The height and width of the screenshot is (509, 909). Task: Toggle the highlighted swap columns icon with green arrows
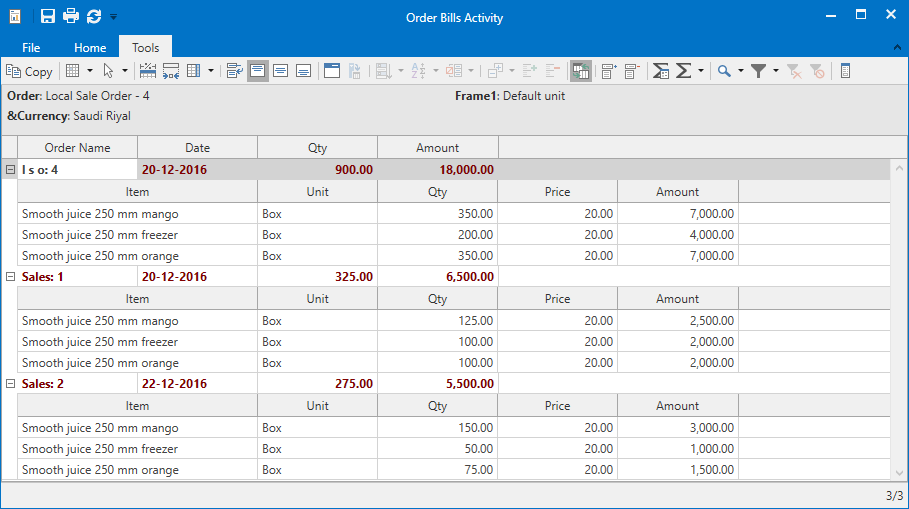[580, 71]
